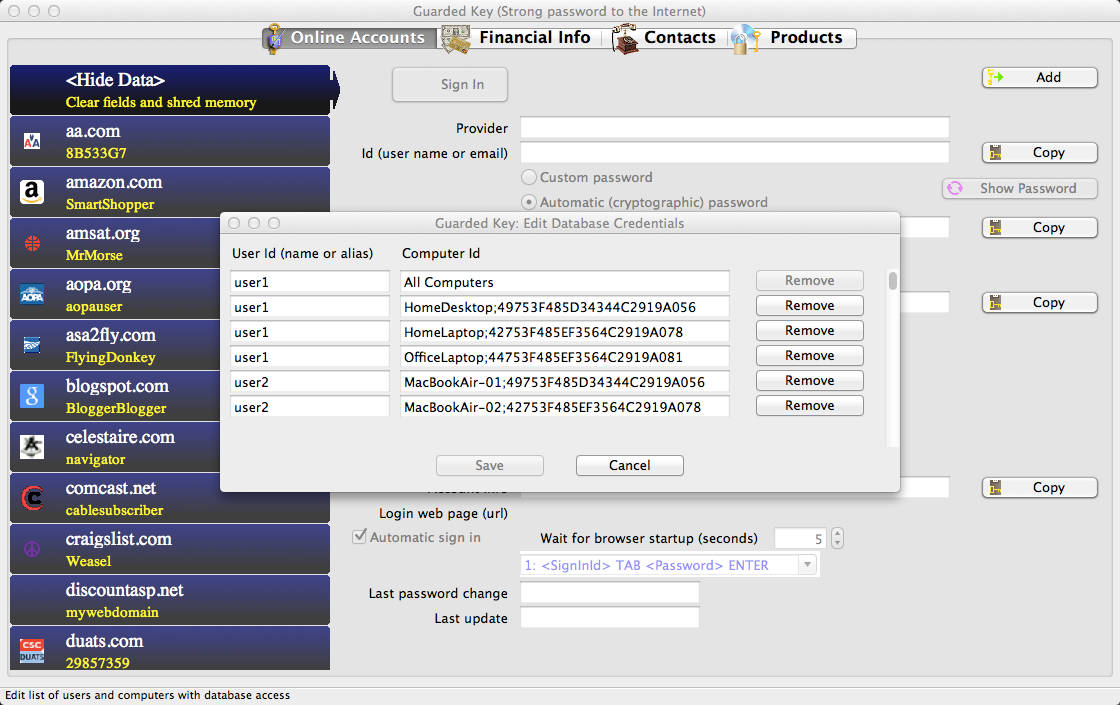
Task: Select the amazon.com SmartShopper account
Action: [x=170, y=192]
